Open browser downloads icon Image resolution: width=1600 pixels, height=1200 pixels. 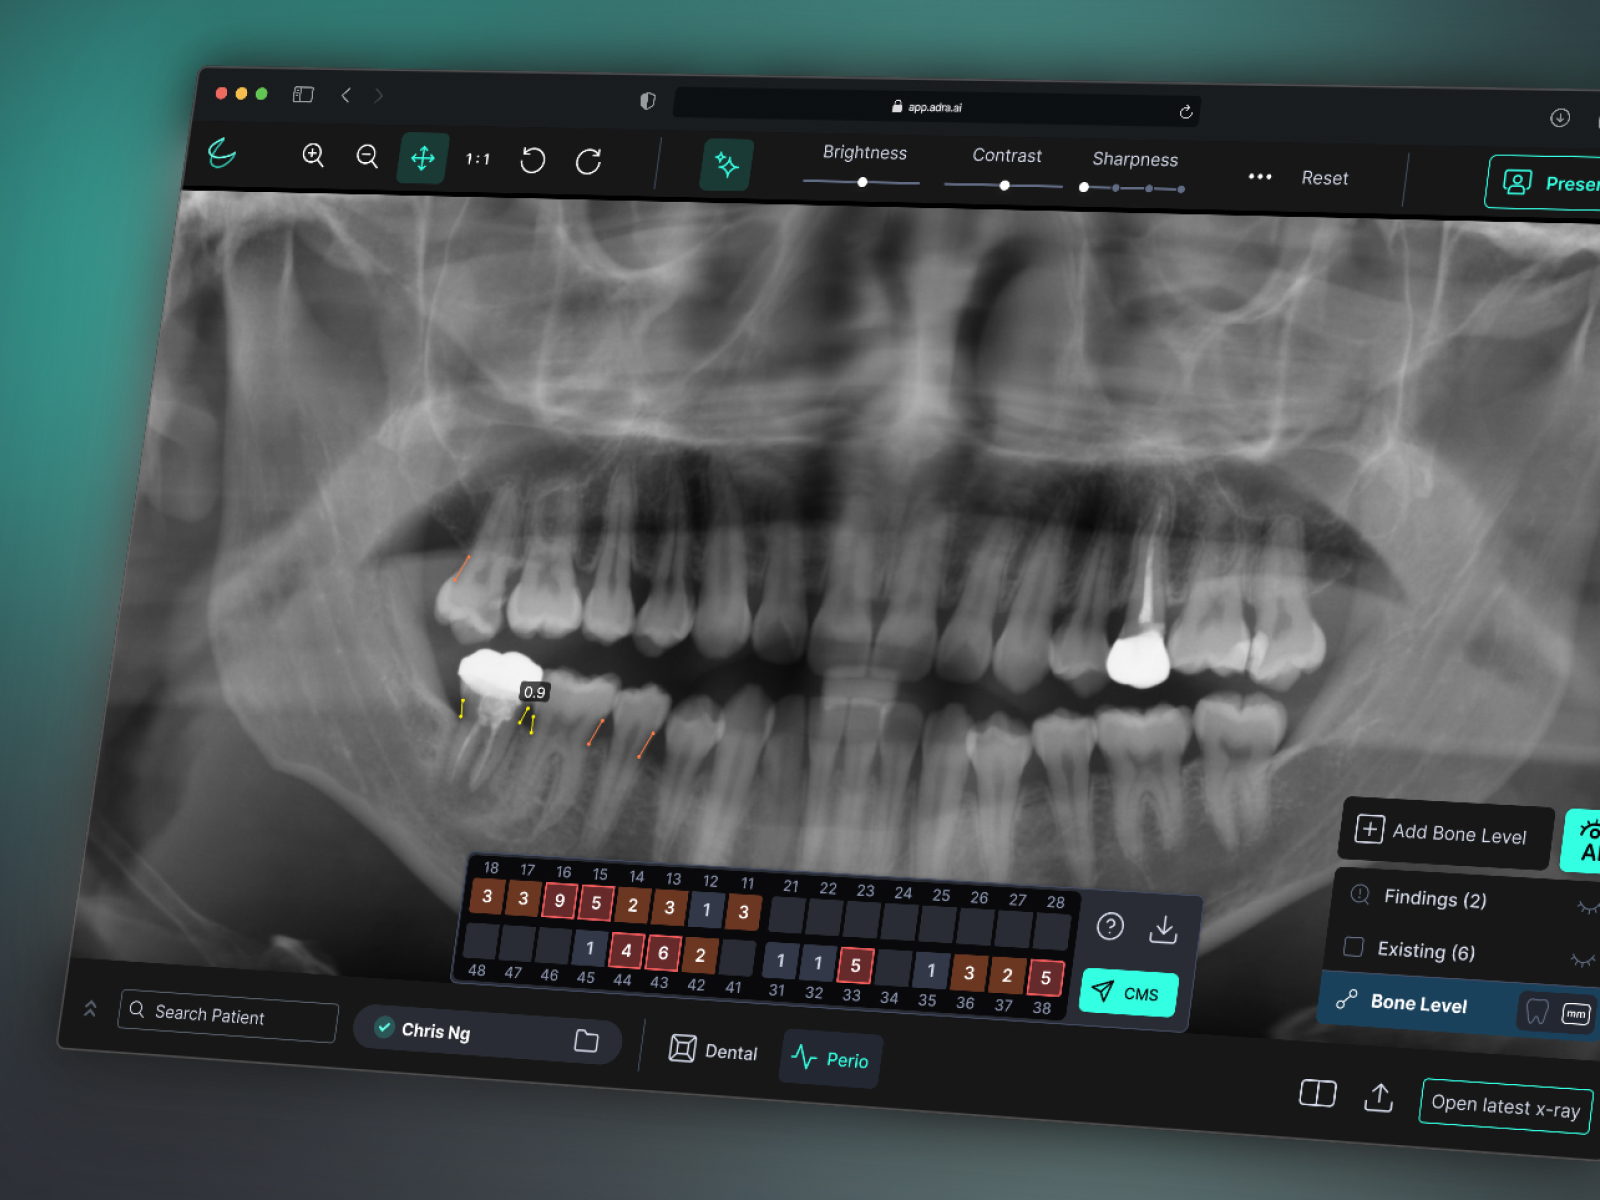click(1560, 118)
